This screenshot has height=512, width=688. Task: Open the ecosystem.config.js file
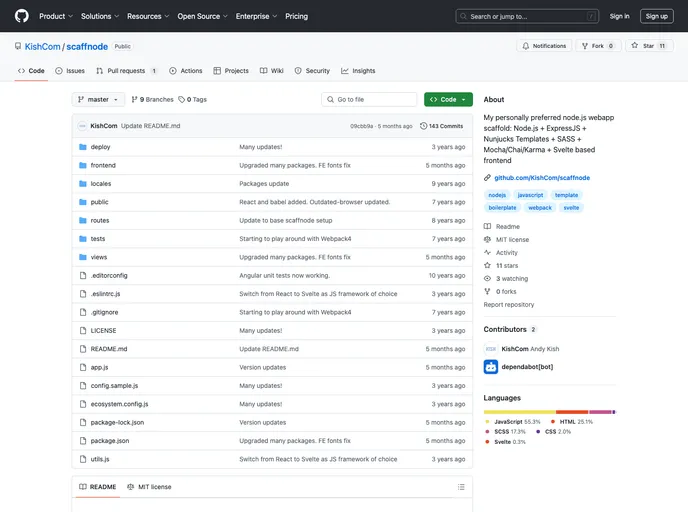tap(119, 404)
